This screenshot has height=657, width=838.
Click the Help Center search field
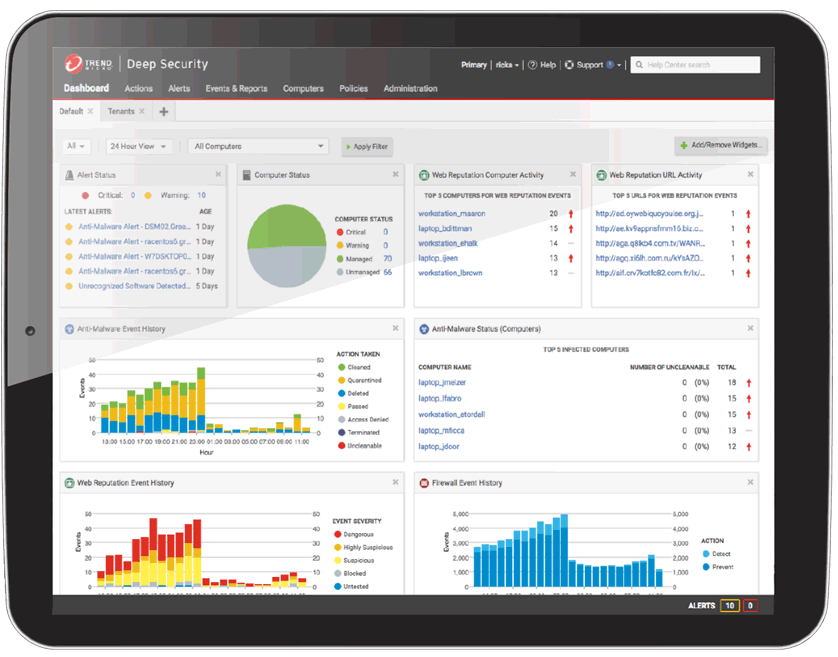[699, 65]
